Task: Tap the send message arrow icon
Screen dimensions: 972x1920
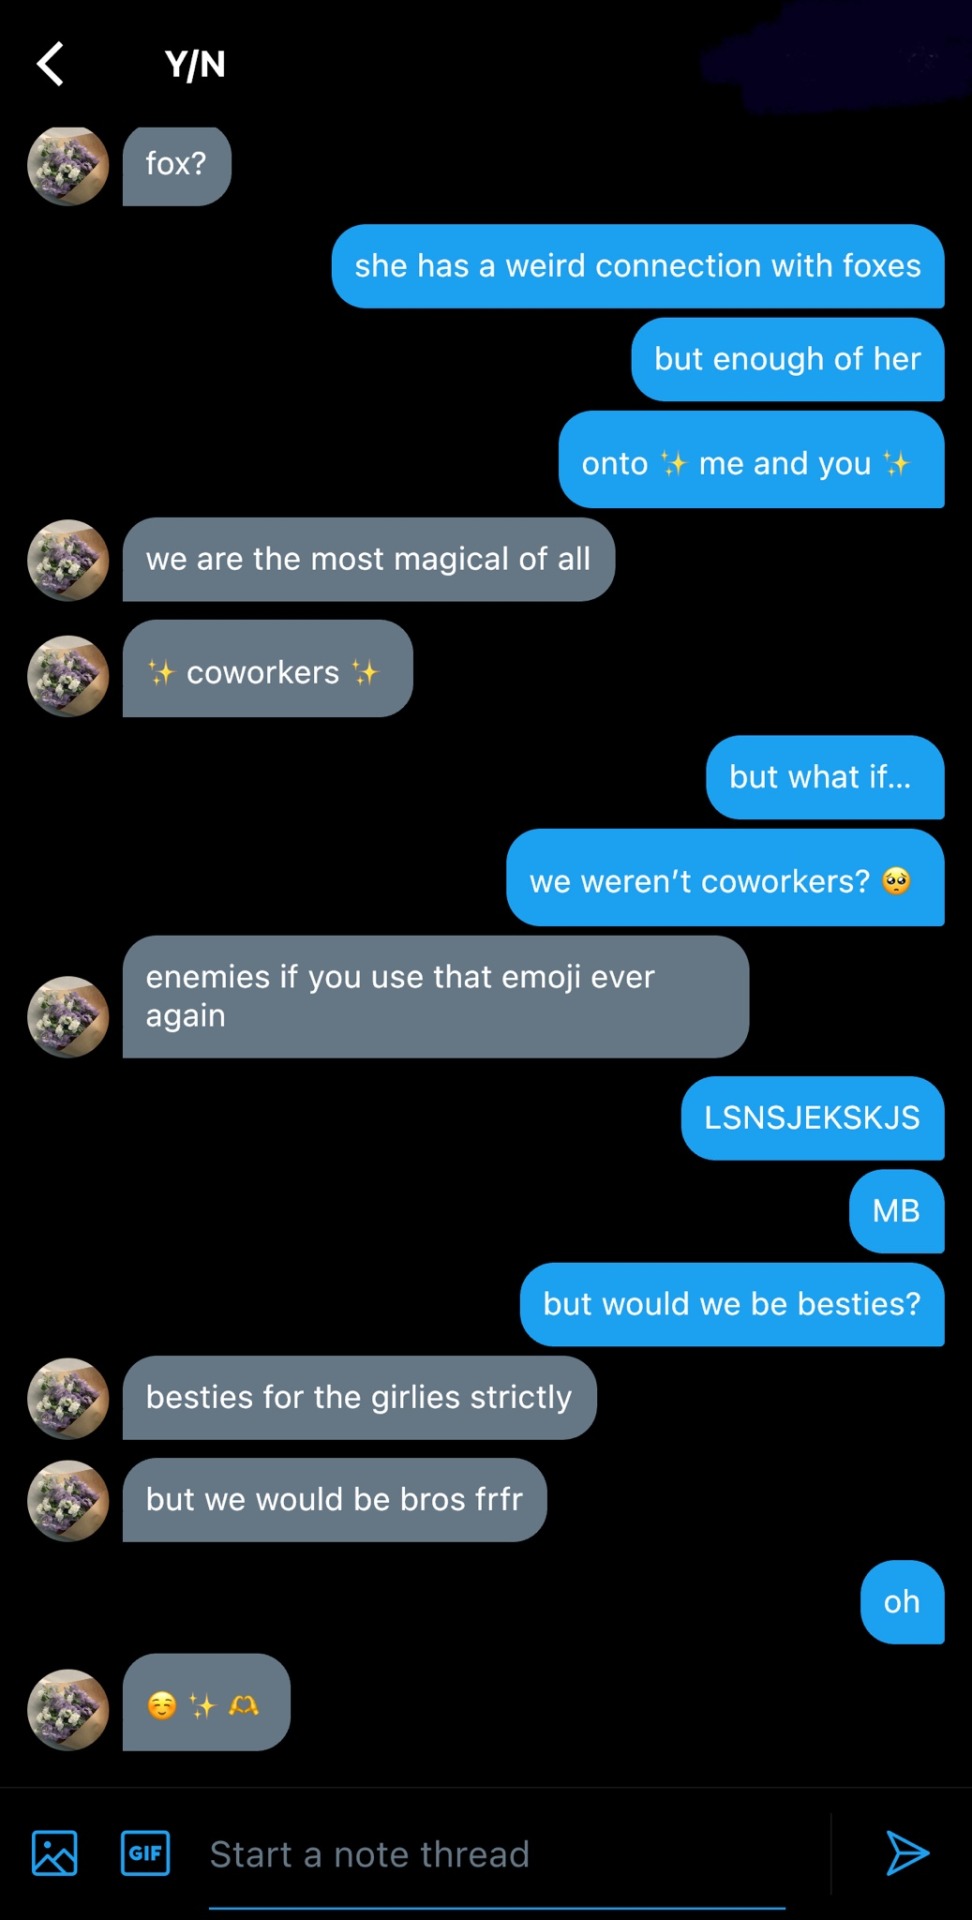Action: [907, 1853]
